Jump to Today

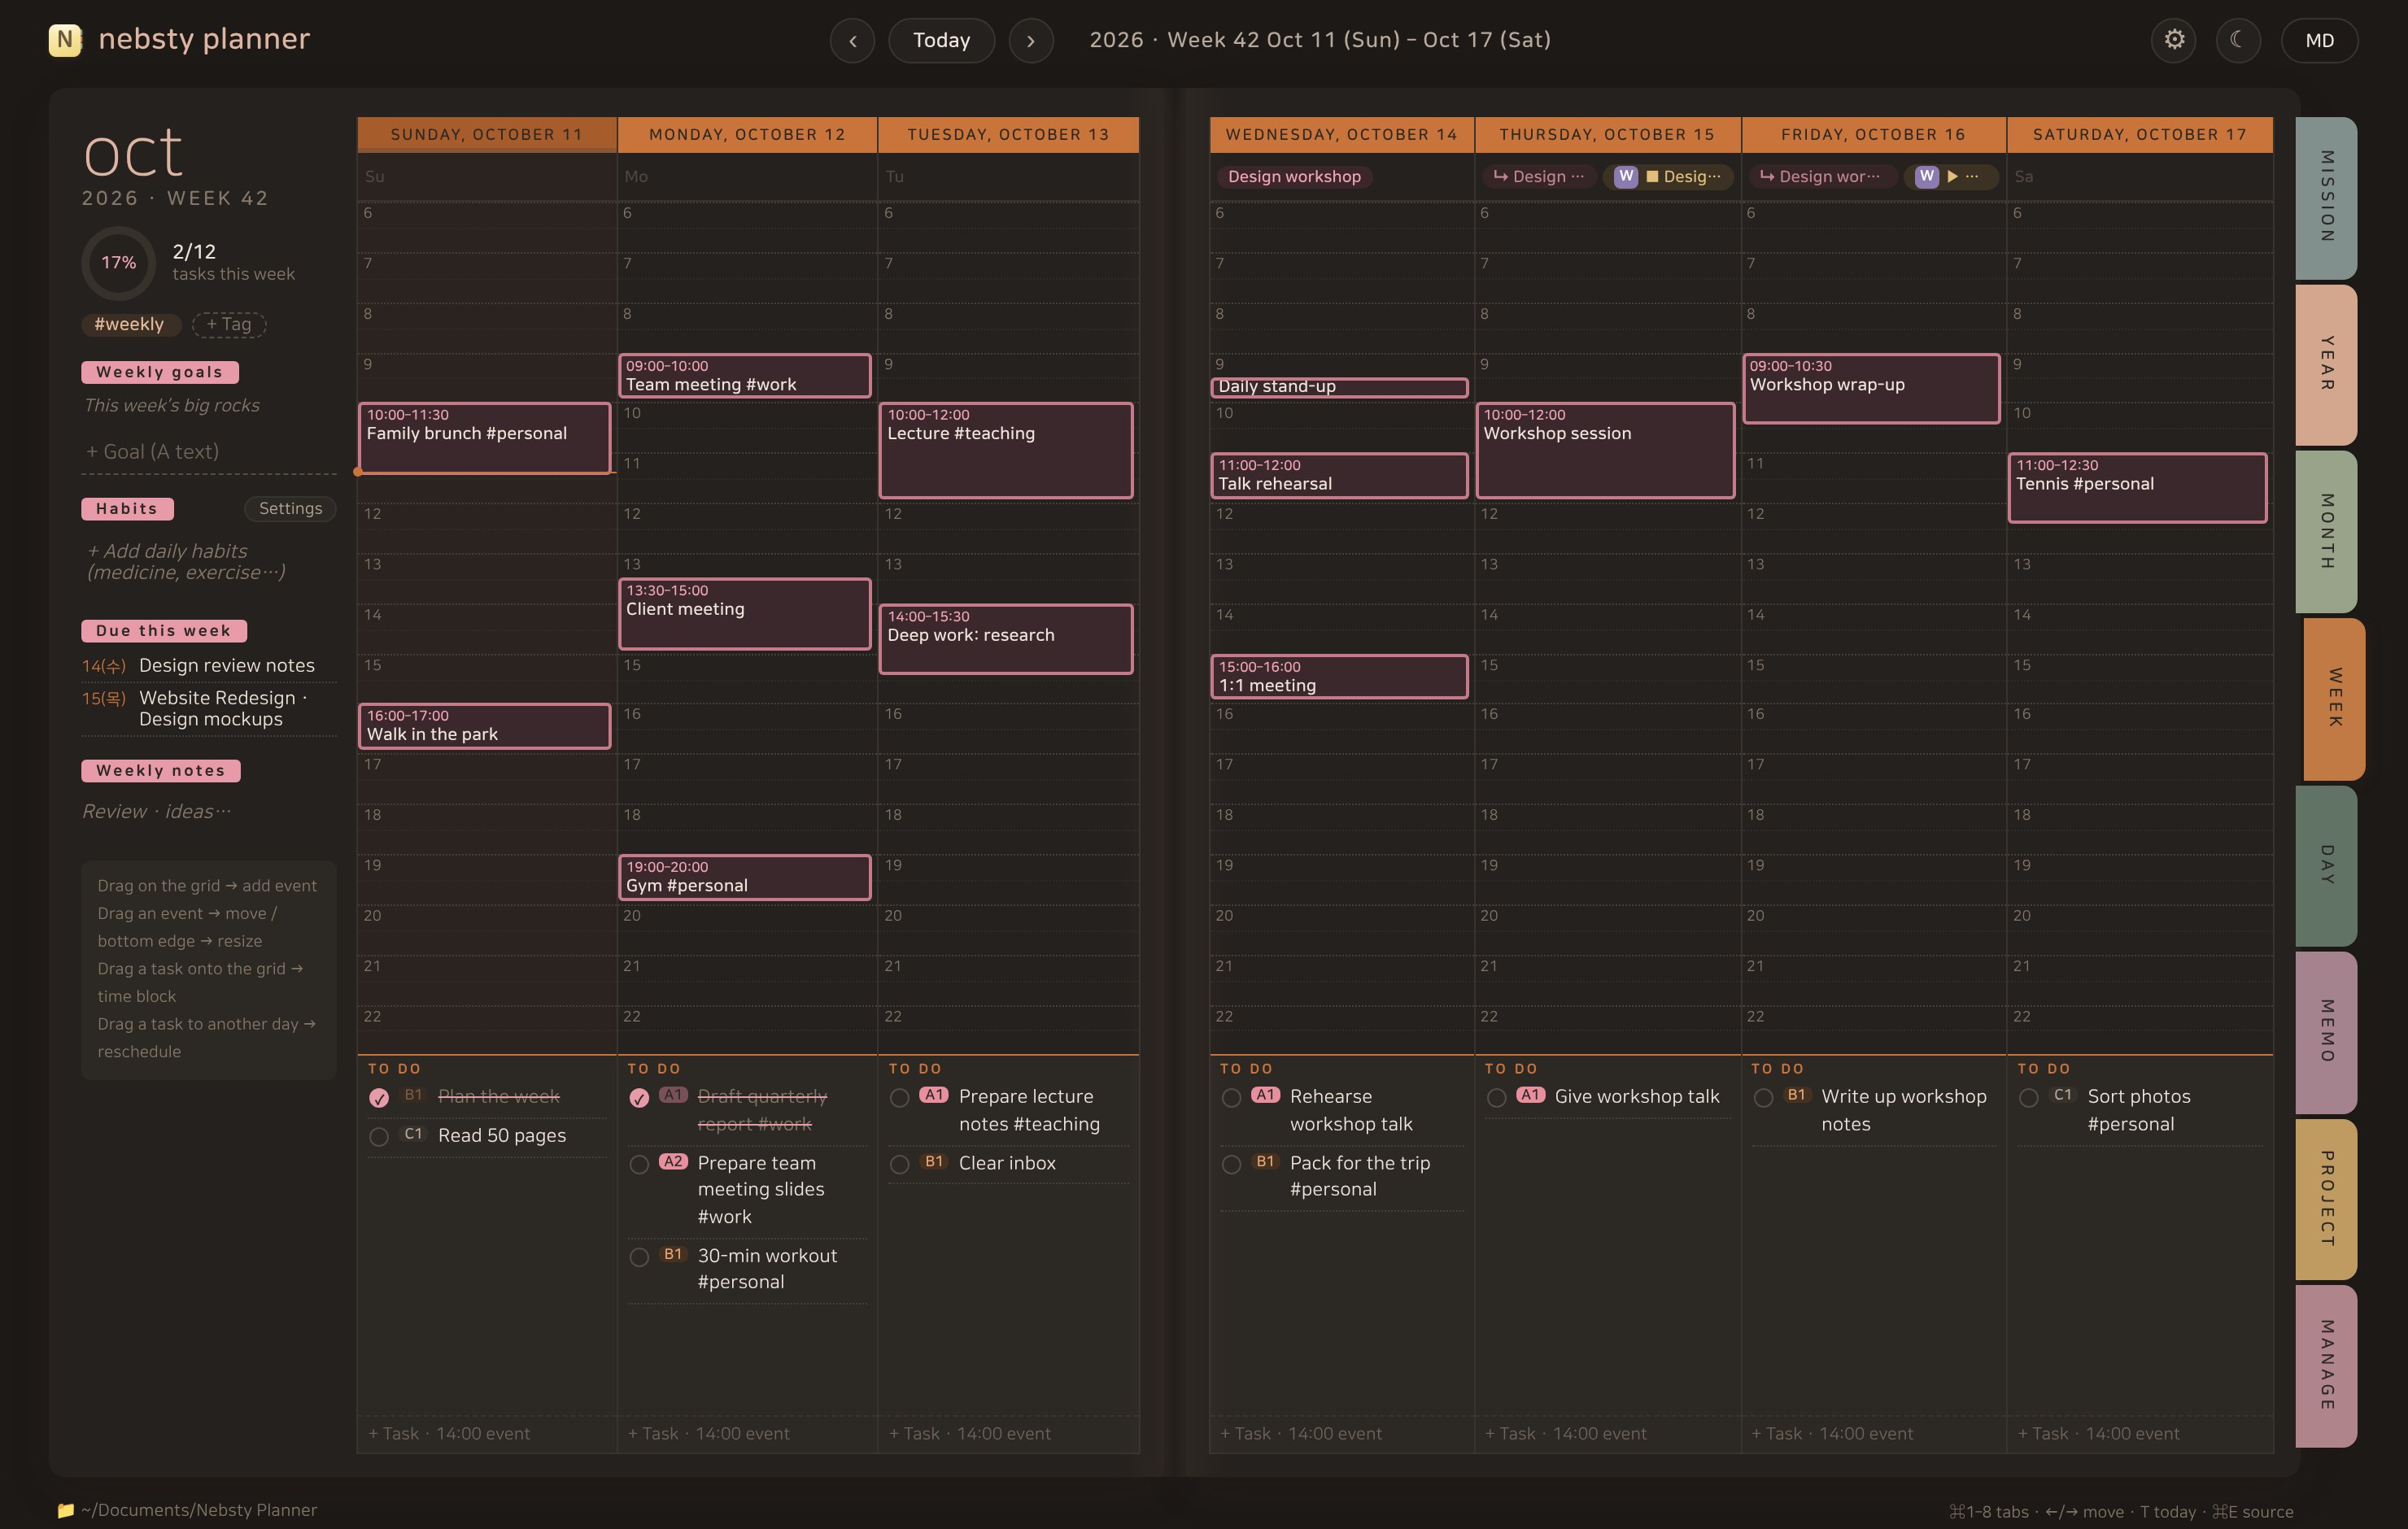point(941,40)
